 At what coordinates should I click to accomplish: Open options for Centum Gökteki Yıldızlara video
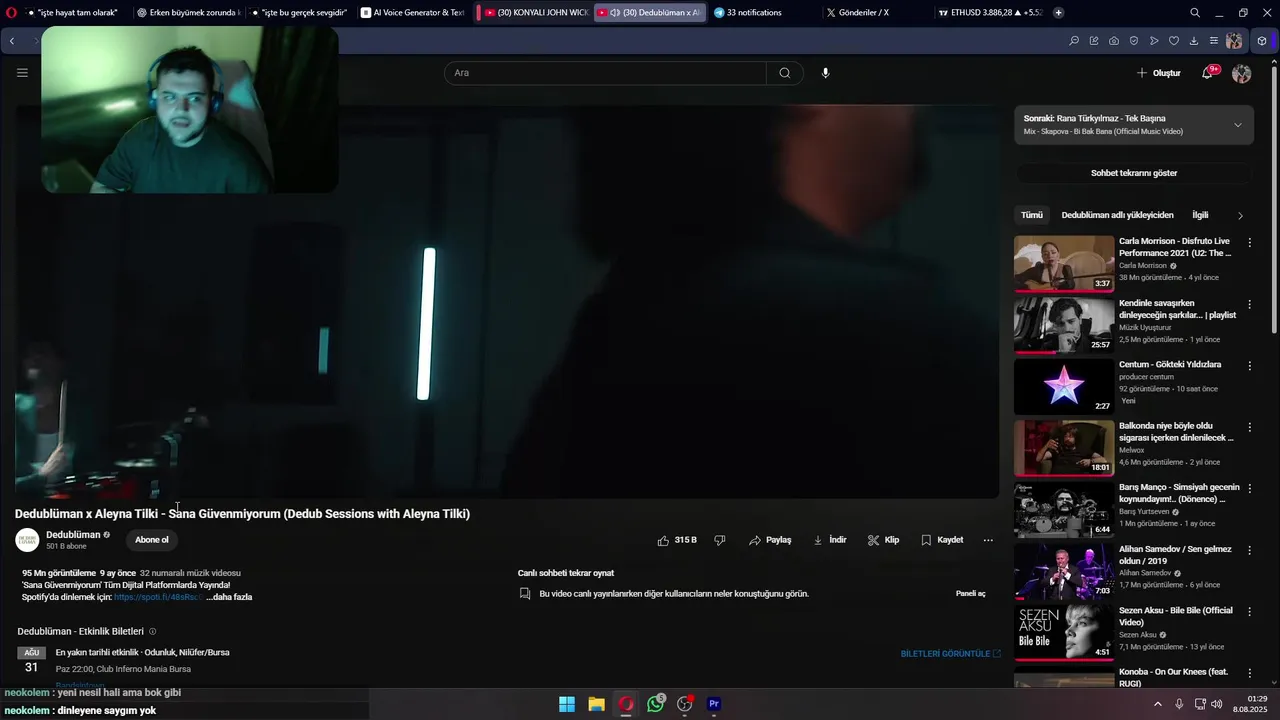pos(1249,366)
